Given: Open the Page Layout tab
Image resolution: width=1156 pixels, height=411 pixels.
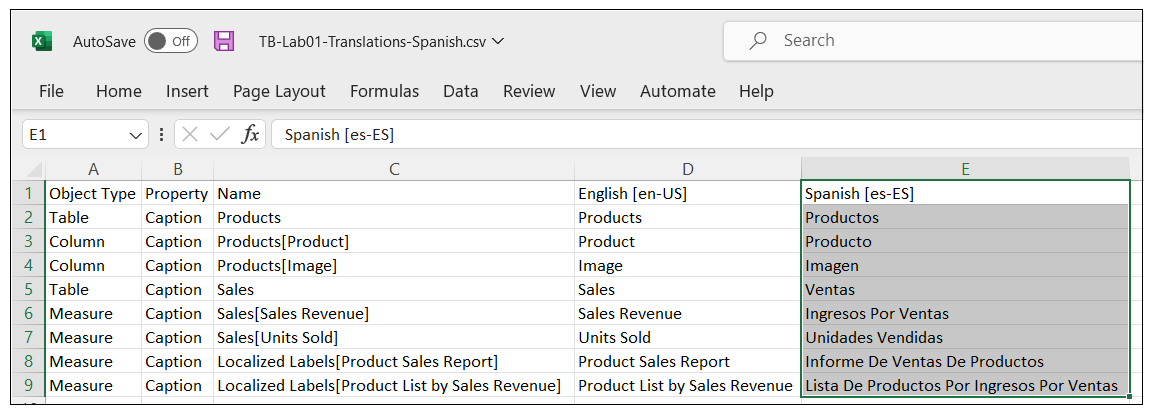Looking at the screenshot, I should point(279,91).
